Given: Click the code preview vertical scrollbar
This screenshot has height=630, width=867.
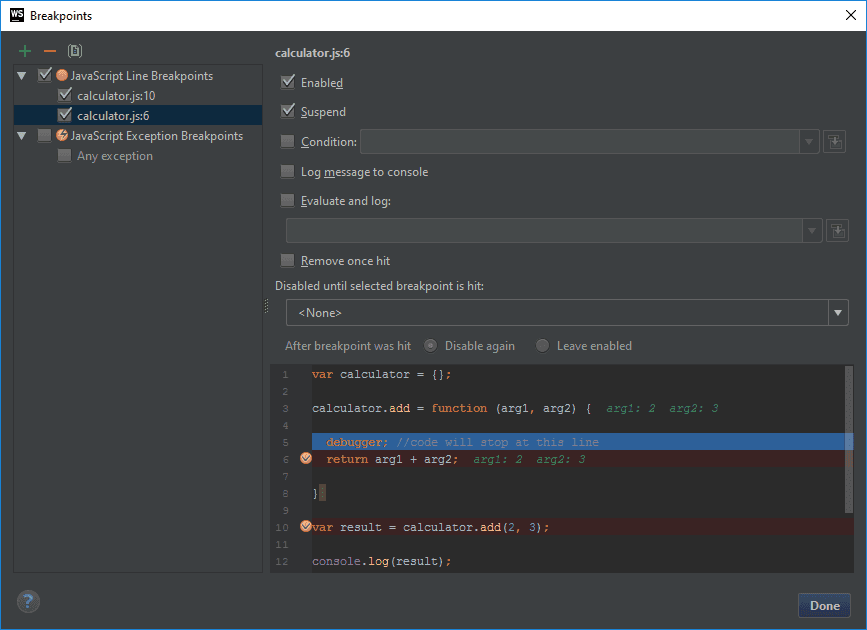Looking at the screenshot, I should pos(849,440).
